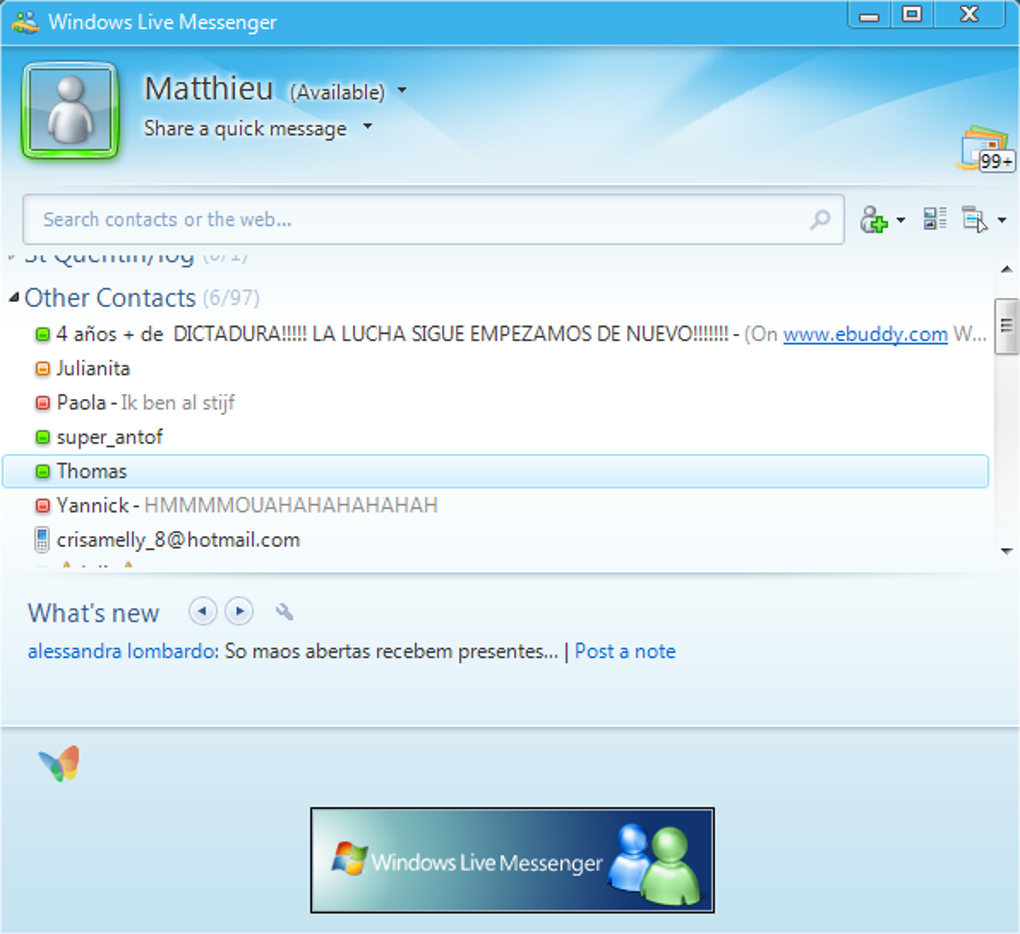Open What's new settings wrench icon
Viewport: 1020px width, 934px height.
pyautogui.click(x=284, y=612)
